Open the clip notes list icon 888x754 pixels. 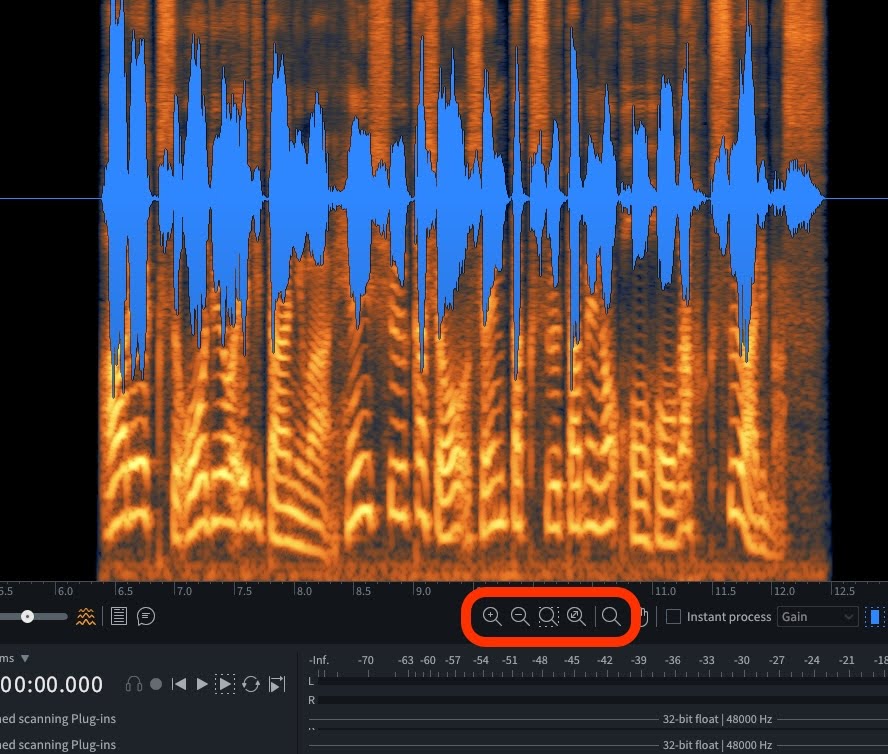(119, 616)
